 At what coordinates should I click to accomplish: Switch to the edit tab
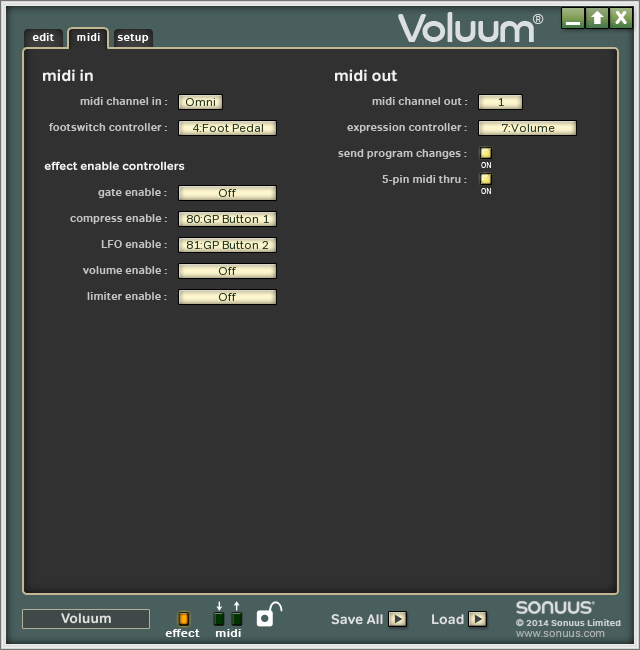coord(44,38)
